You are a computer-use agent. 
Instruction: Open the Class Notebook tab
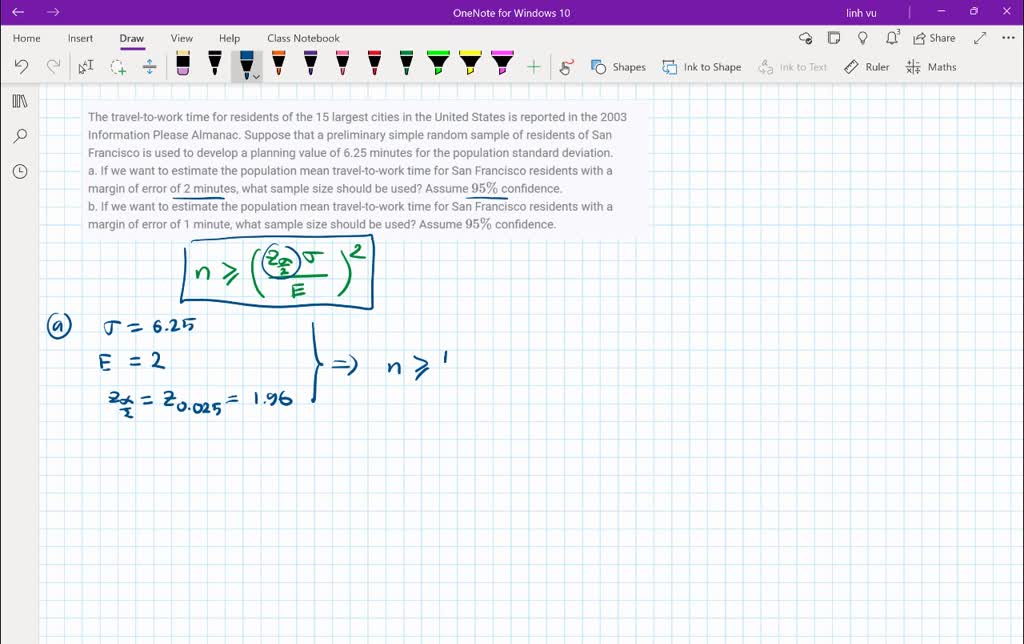click(x=303, y=38)
